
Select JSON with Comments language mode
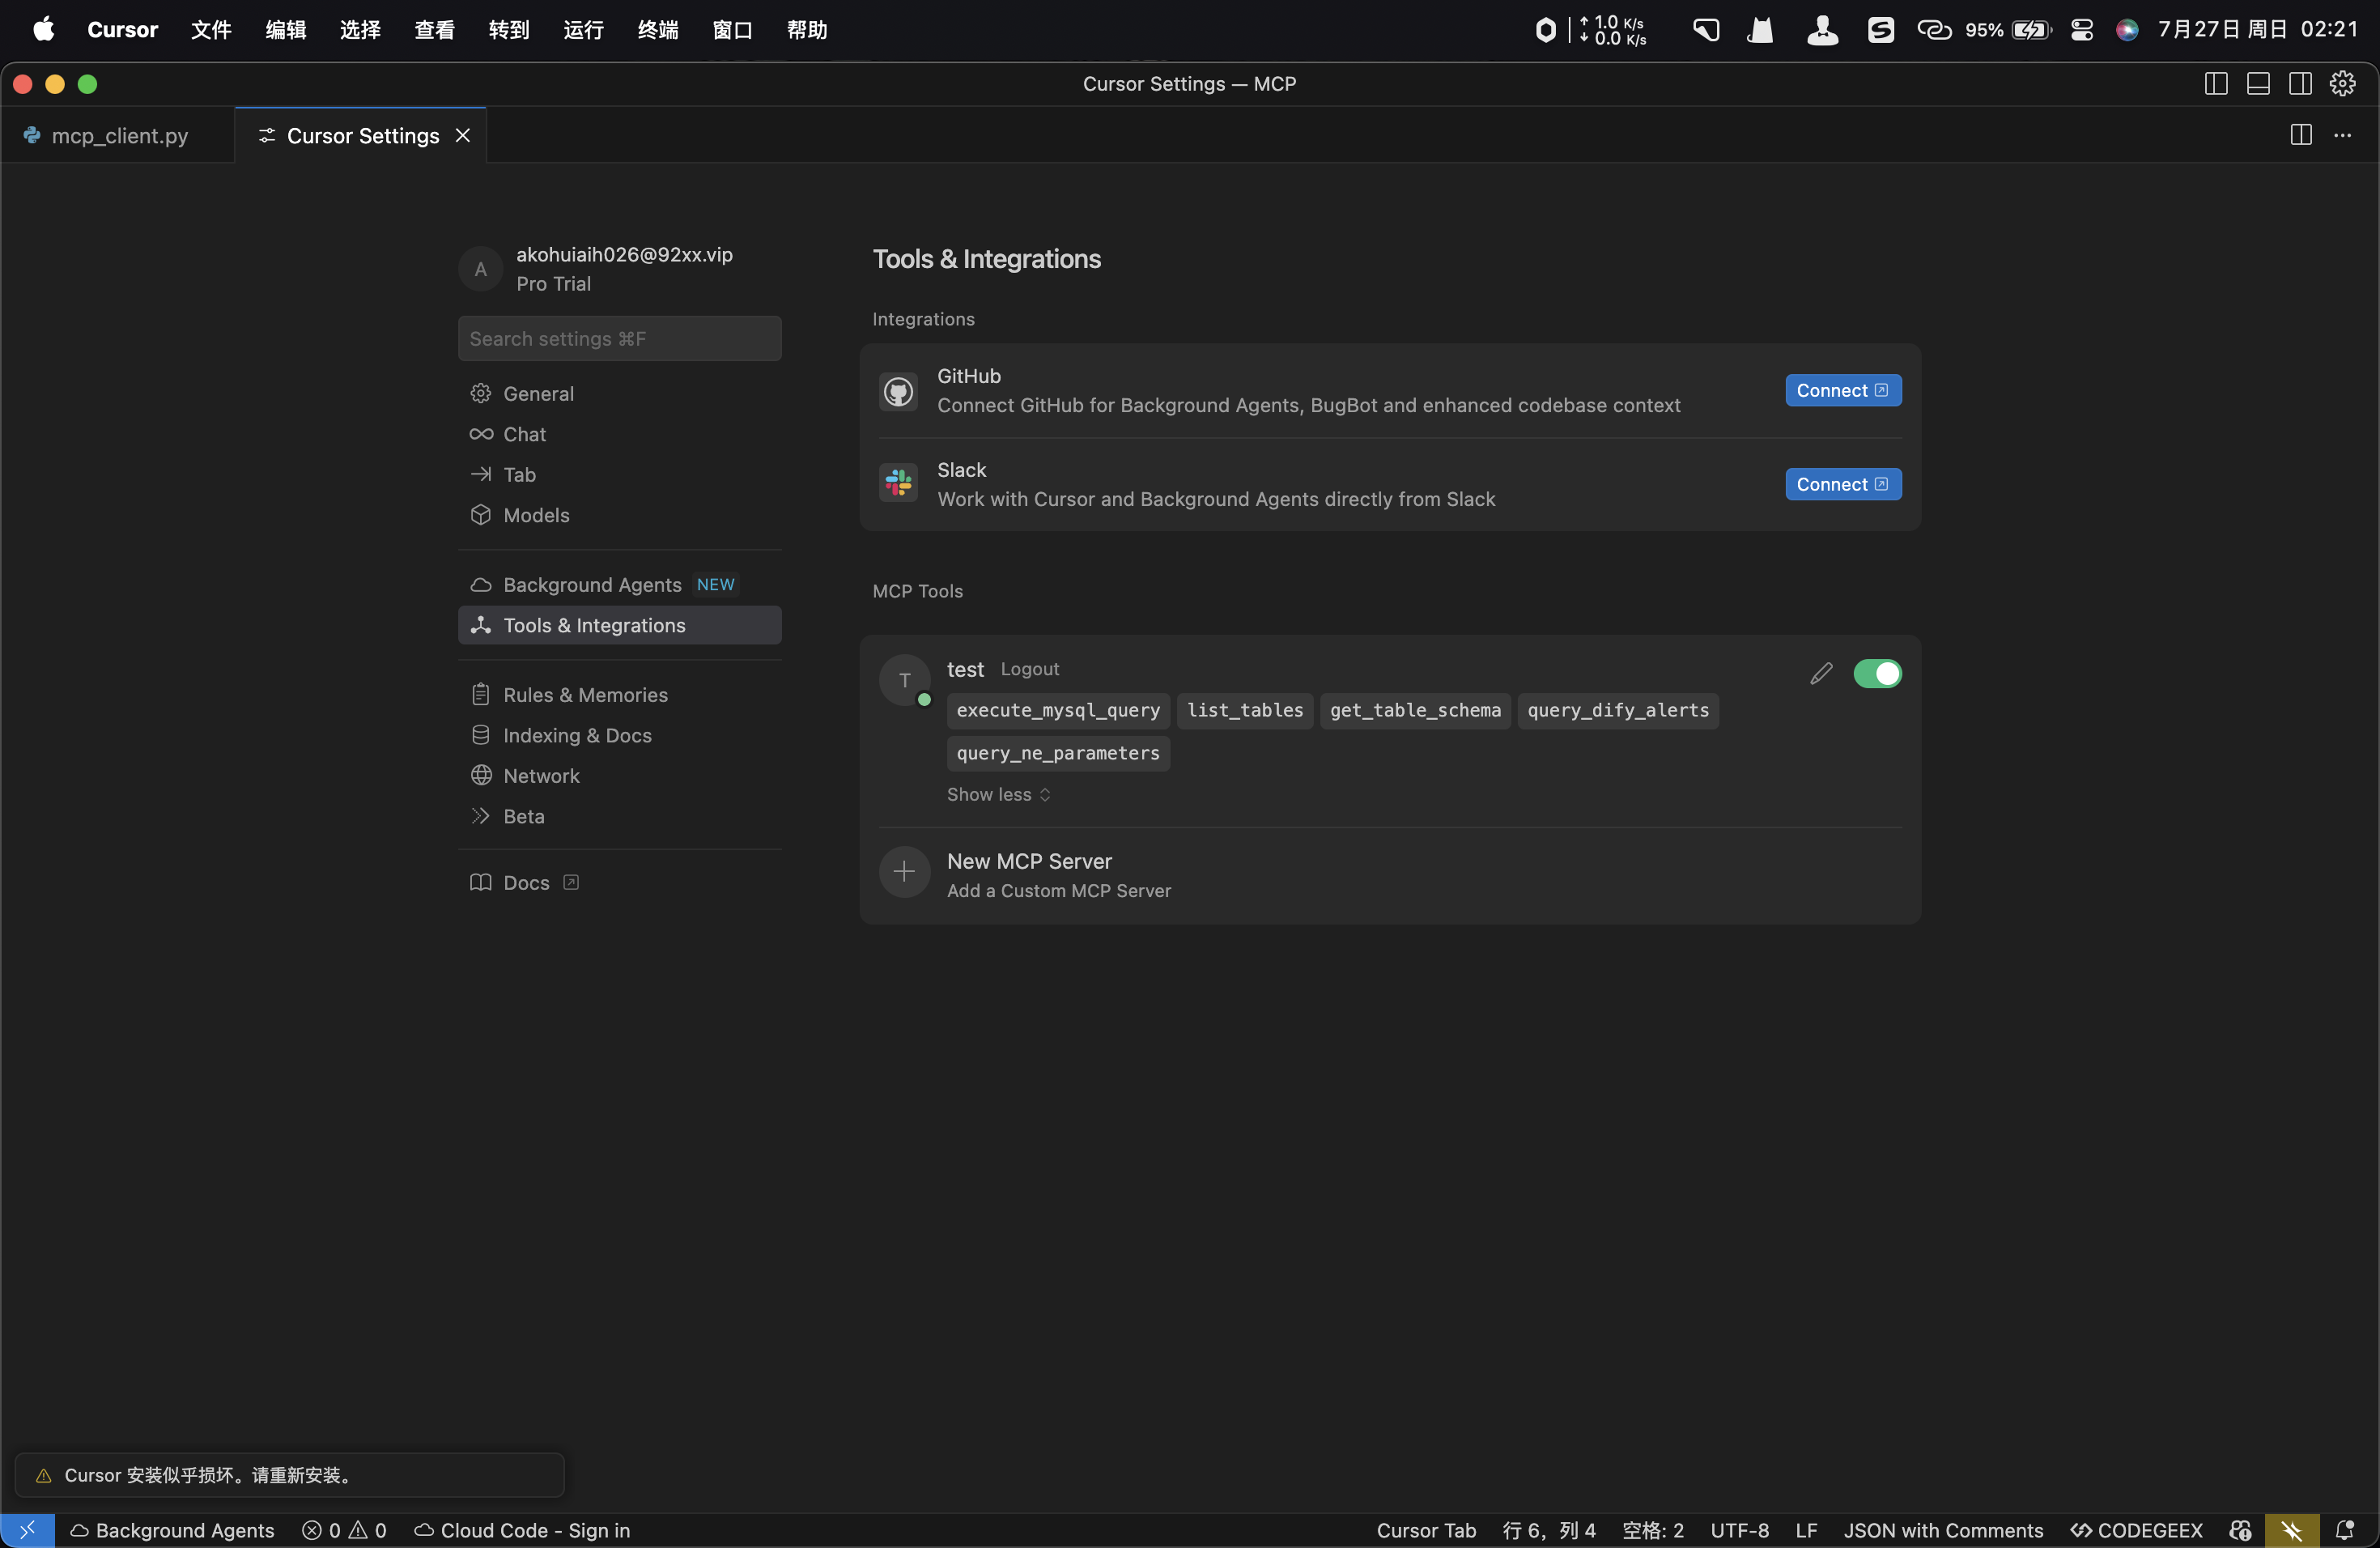(1942, 1530)
